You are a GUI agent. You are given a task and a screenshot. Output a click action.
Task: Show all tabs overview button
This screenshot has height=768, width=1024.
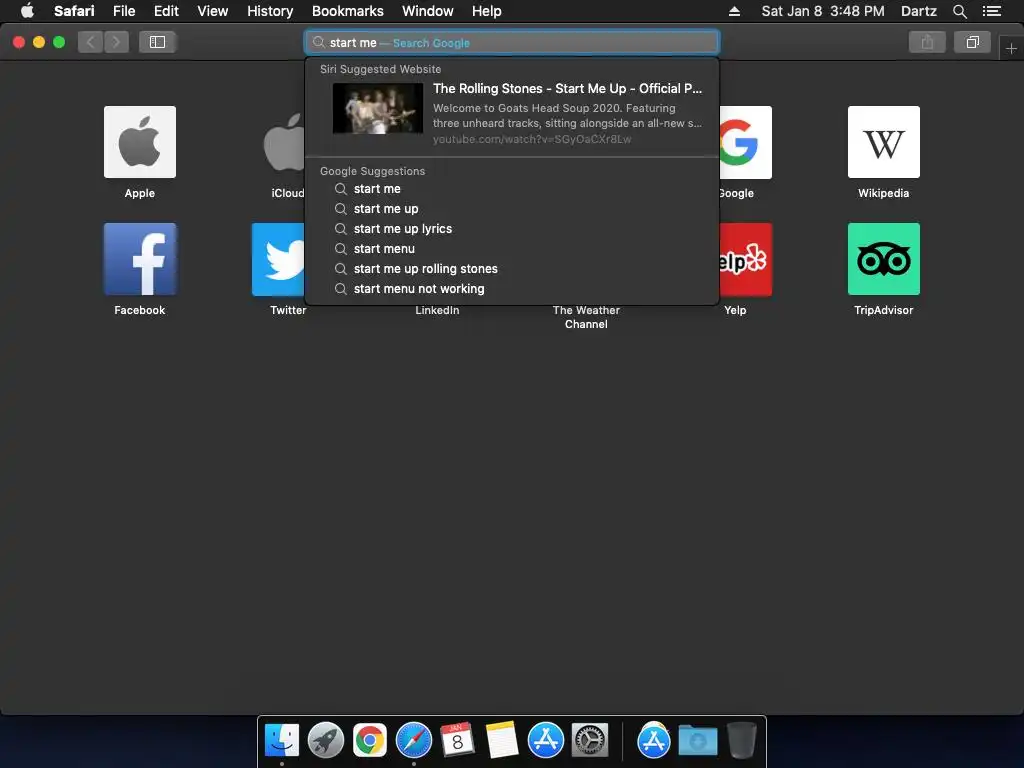tap(972, 42)
